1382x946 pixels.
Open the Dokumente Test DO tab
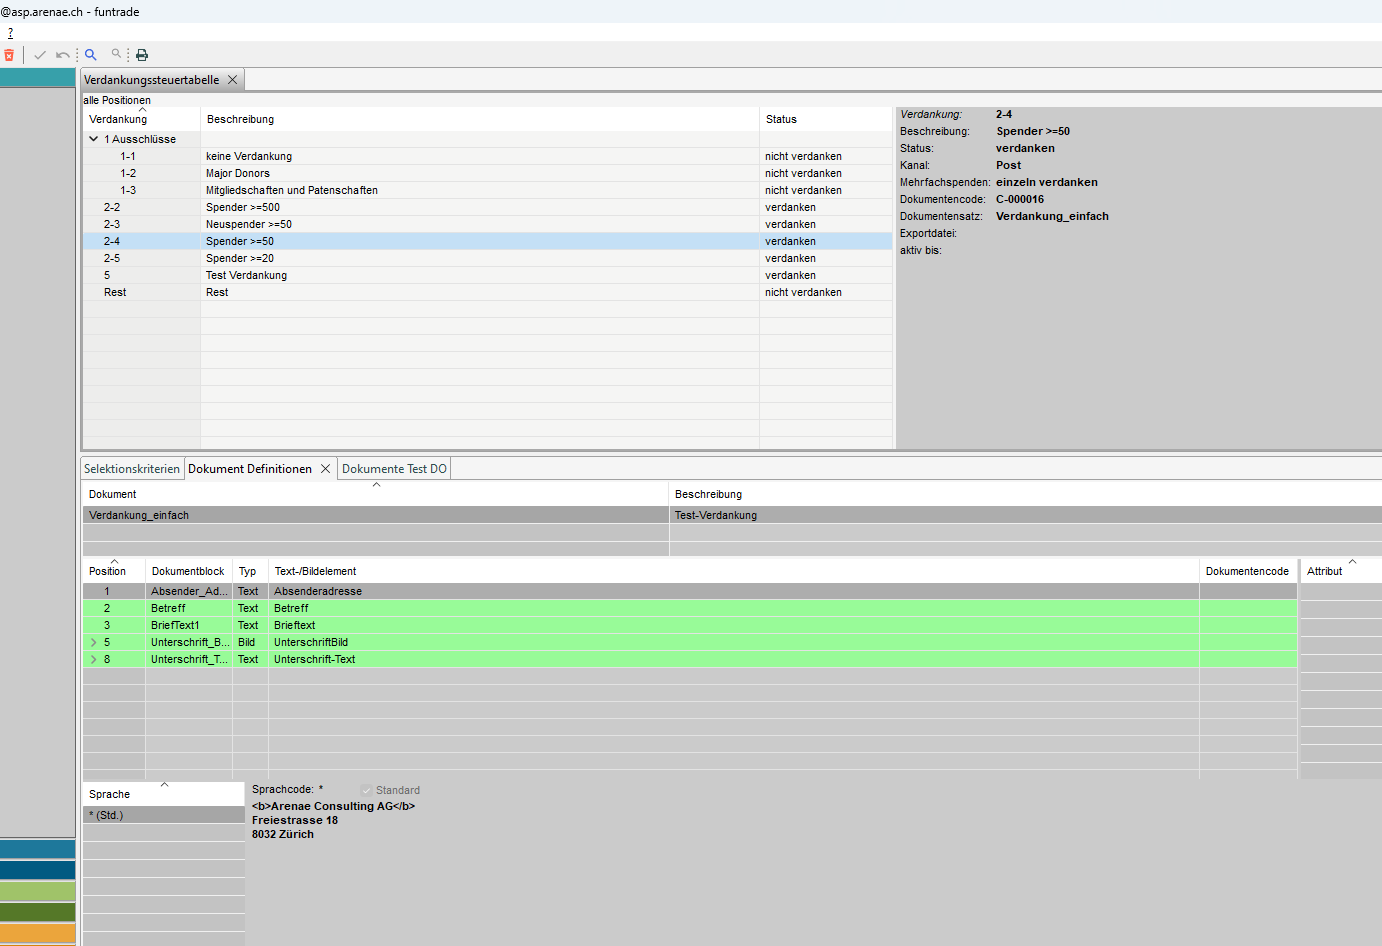pyautogui.click(x=394, y=469)
